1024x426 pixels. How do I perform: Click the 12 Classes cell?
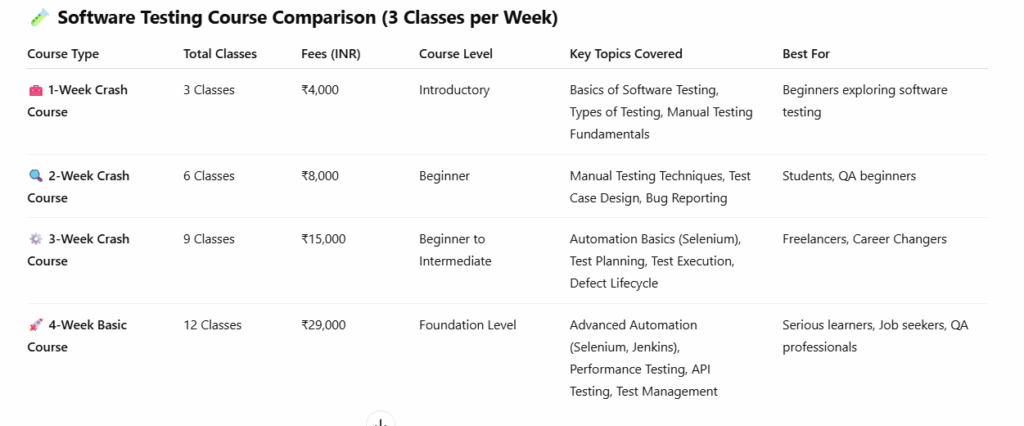(x=212, y=325)
